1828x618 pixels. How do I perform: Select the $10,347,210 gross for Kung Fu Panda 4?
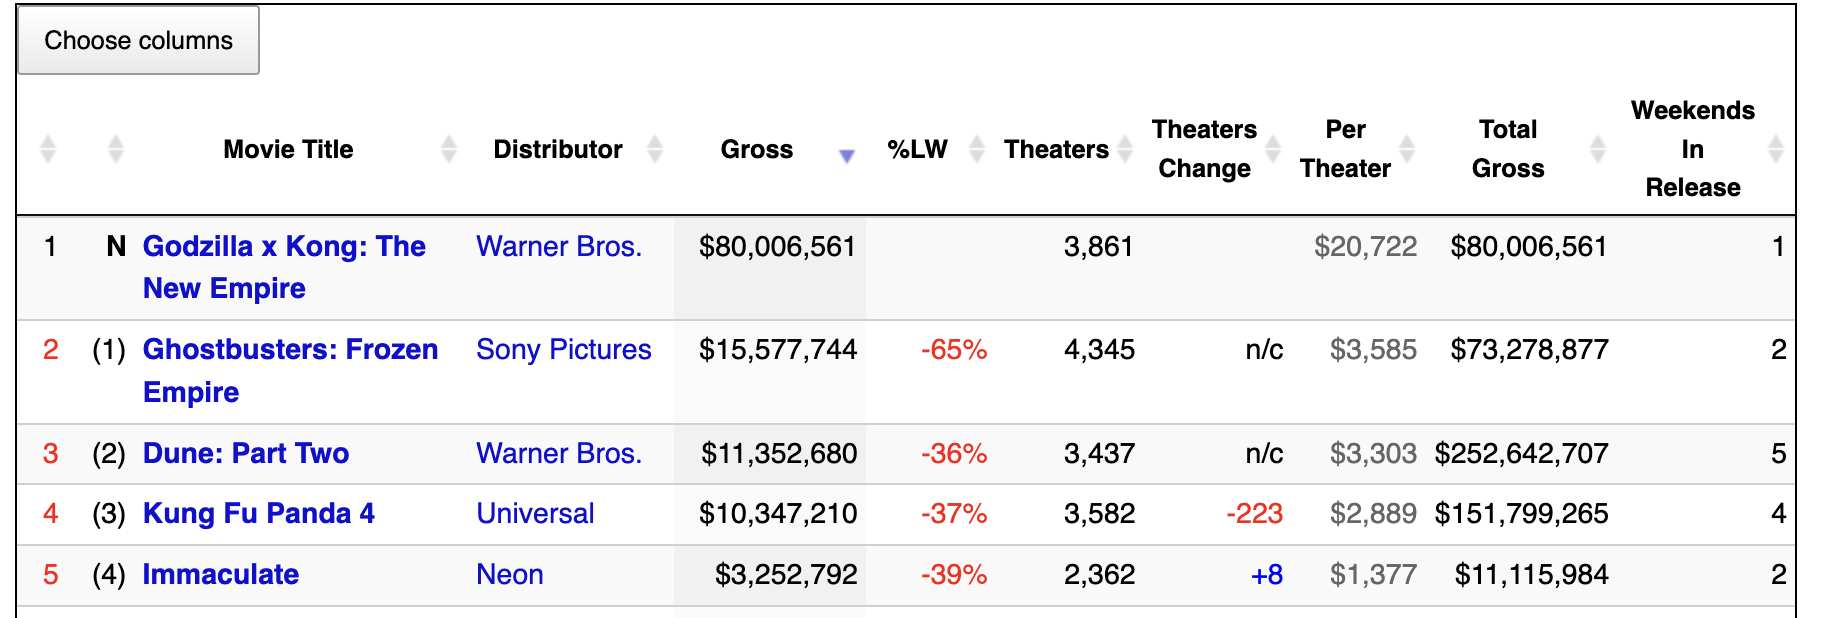(x=777, y=513)
